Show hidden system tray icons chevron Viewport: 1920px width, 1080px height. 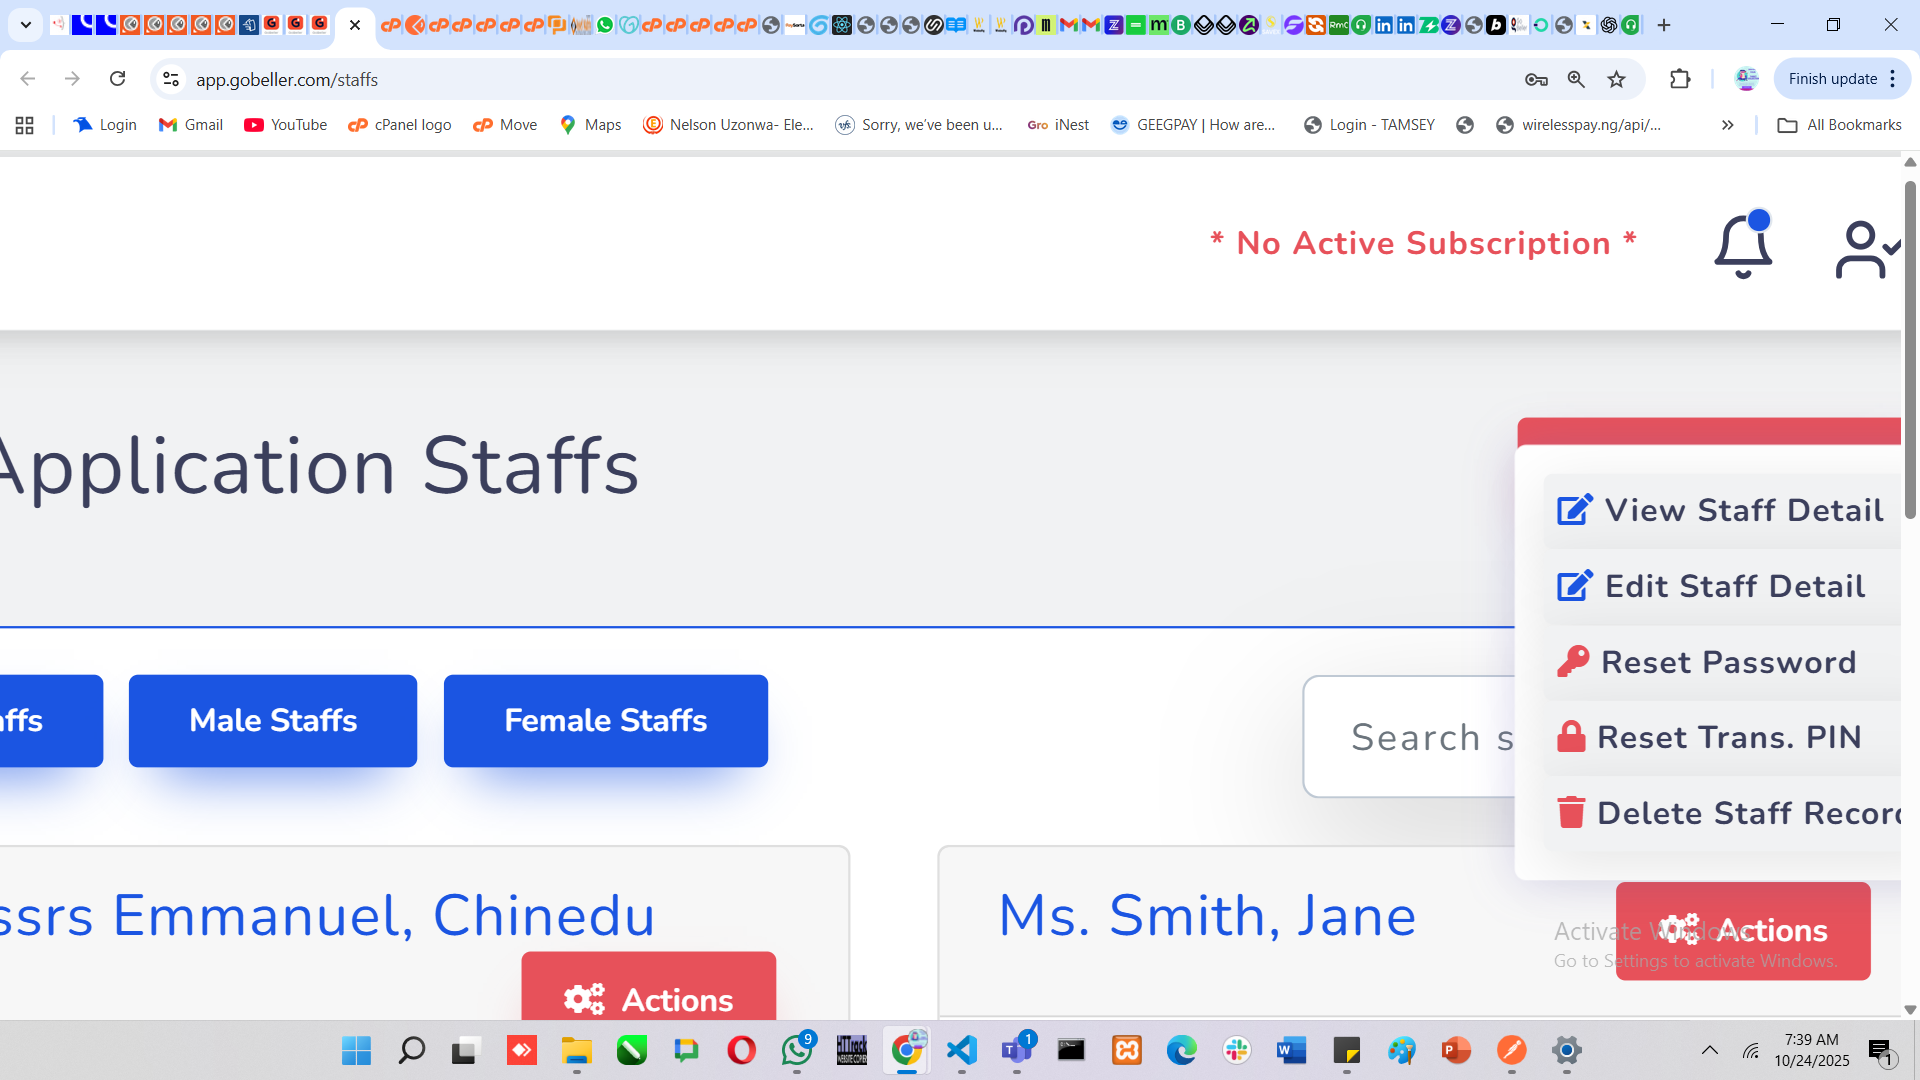pos(1710,1050)
